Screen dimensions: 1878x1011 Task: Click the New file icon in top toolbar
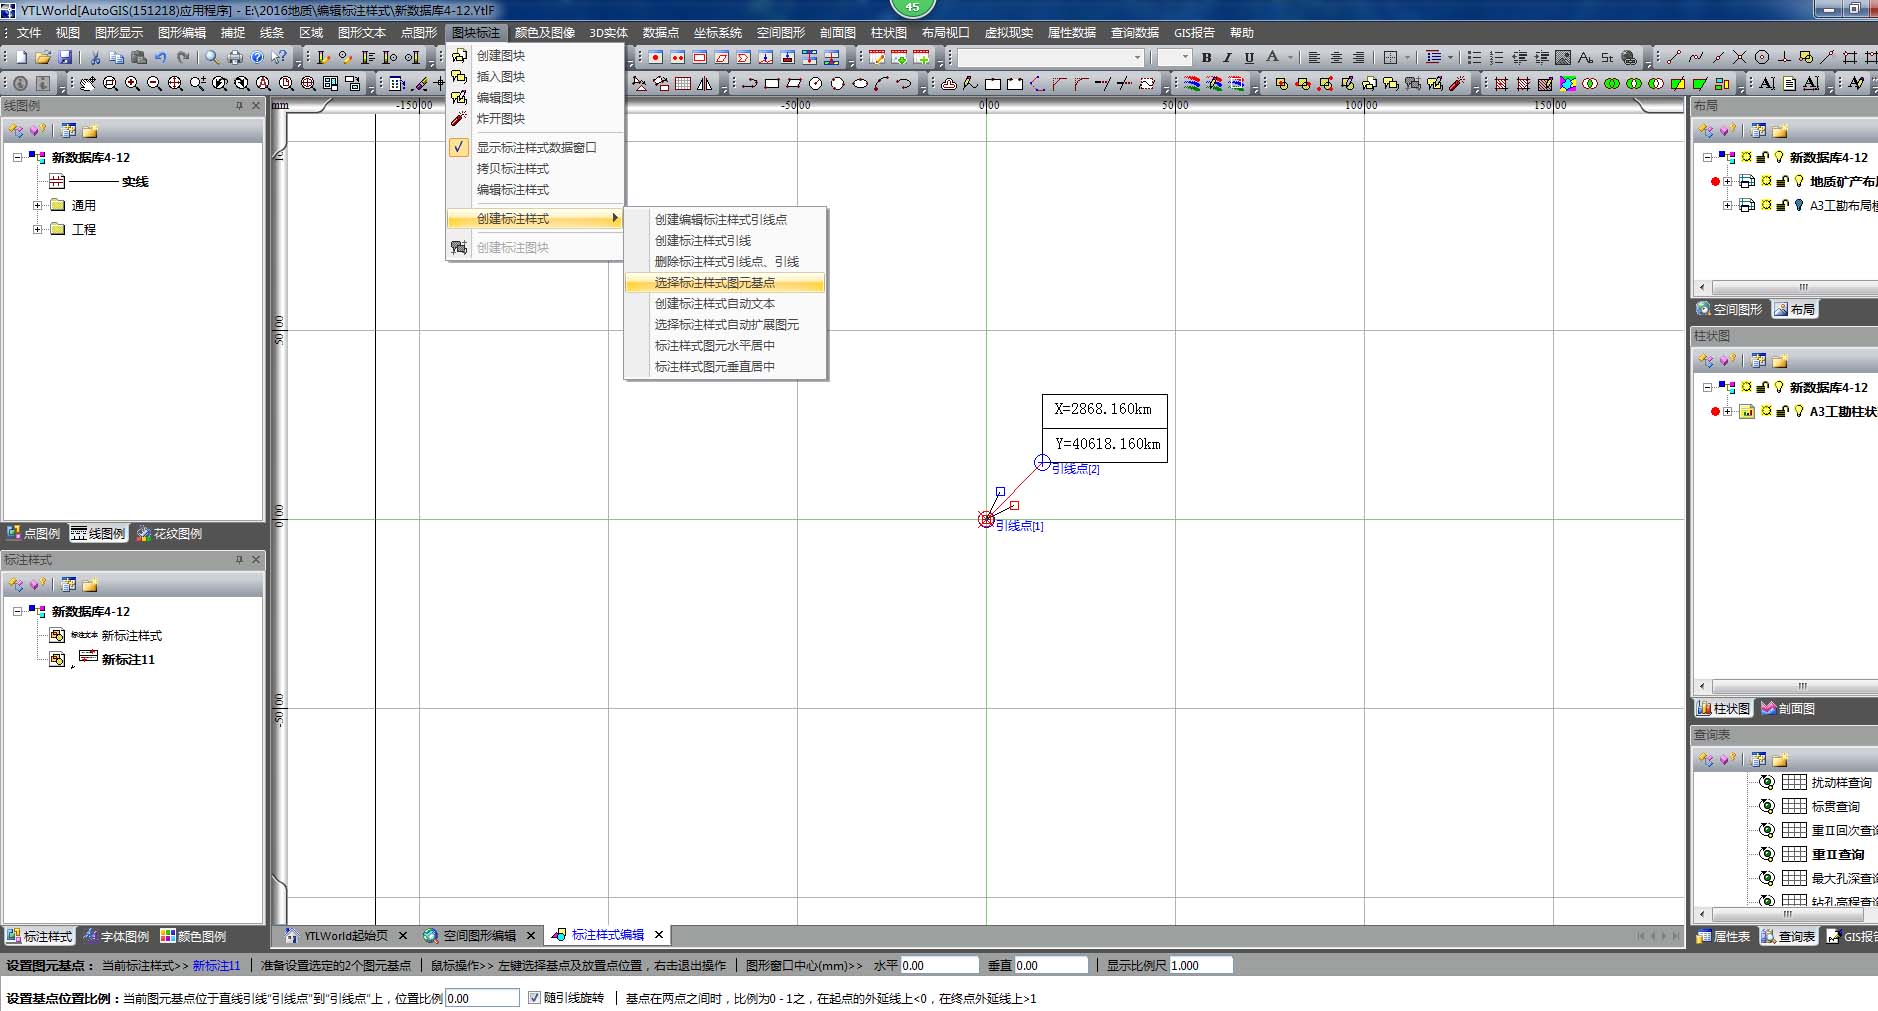pos(21,58)
